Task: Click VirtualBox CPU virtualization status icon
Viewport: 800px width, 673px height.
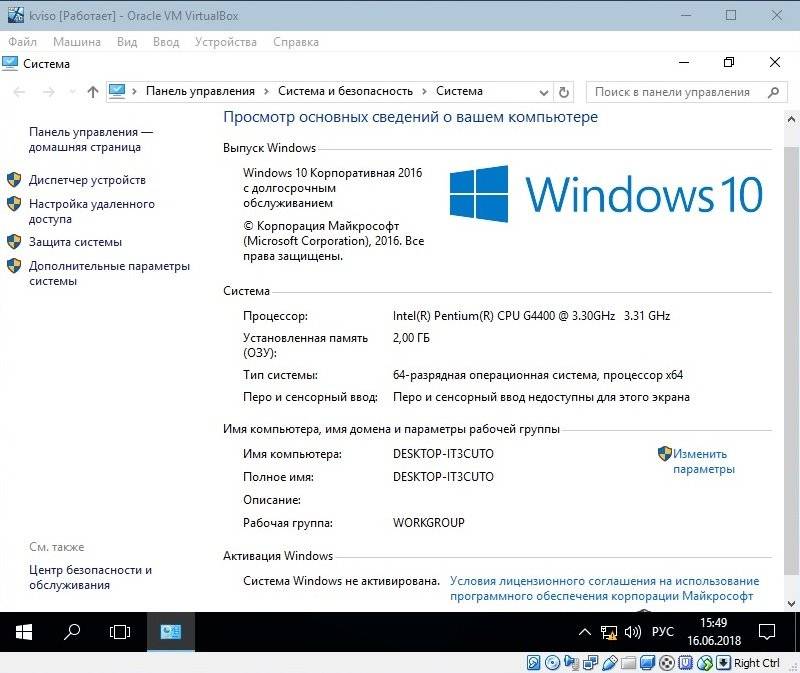Action: (685, 663)
